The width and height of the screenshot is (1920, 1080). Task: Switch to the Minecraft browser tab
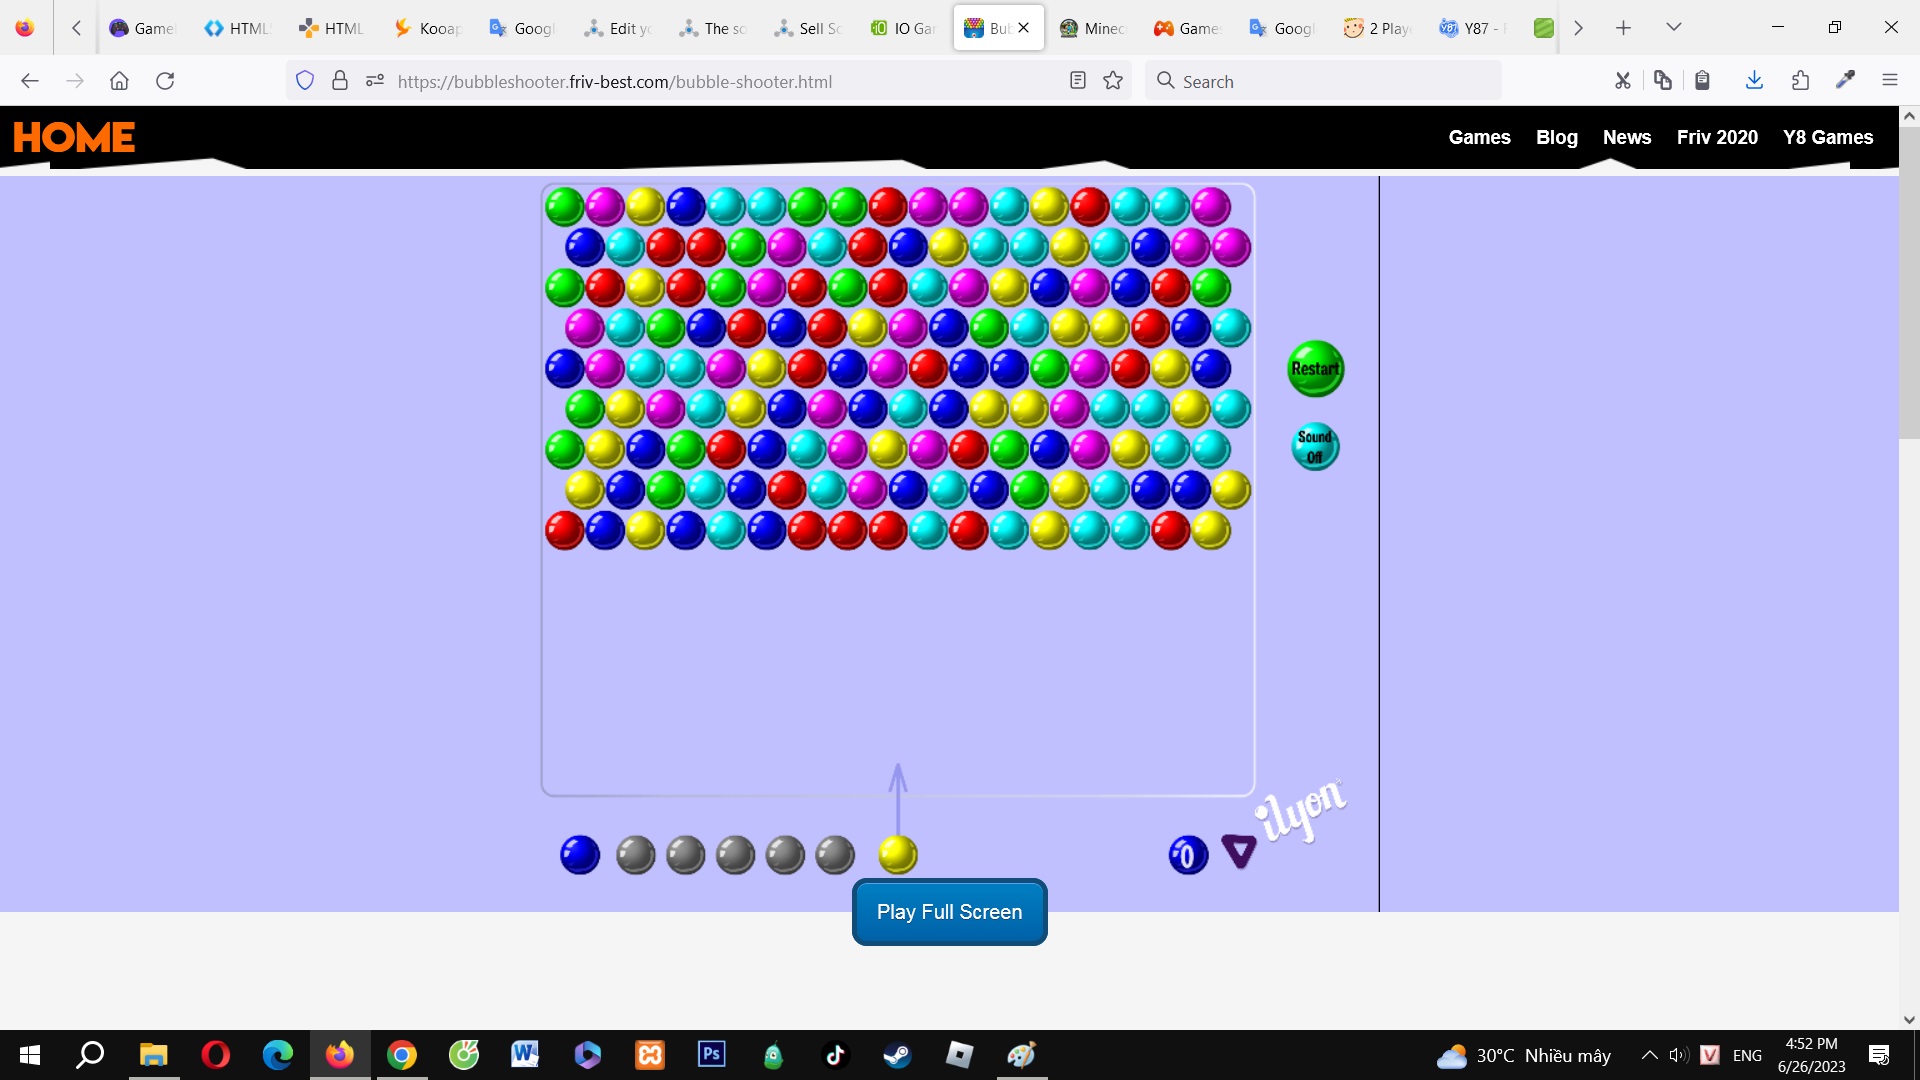tap(1092, 27)
